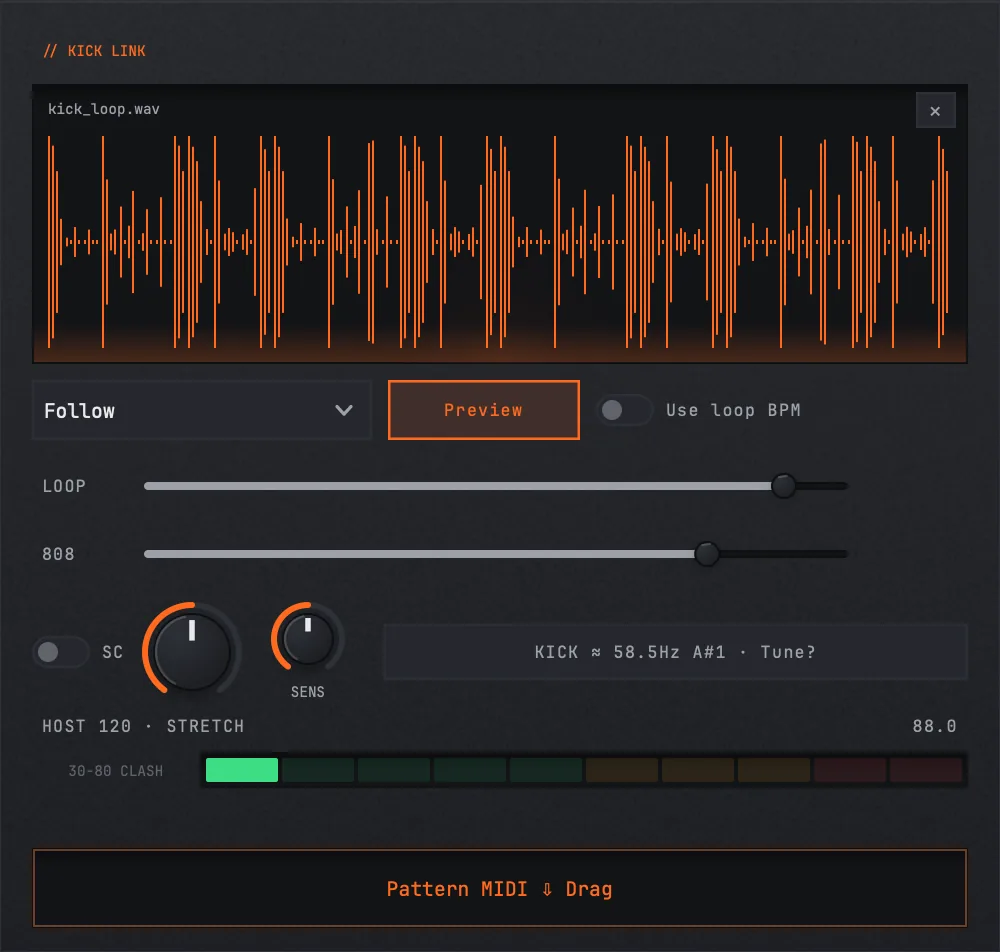Click the SENS knob label
The width and height of the screenshot is (1000, 952).
pyautogui.click(x=307, y=692)
